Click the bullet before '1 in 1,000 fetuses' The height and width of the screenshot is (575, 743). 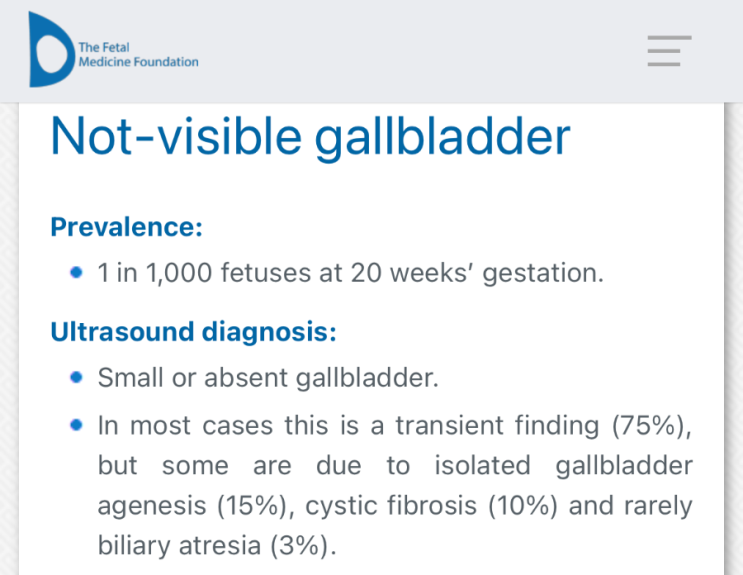76,272
